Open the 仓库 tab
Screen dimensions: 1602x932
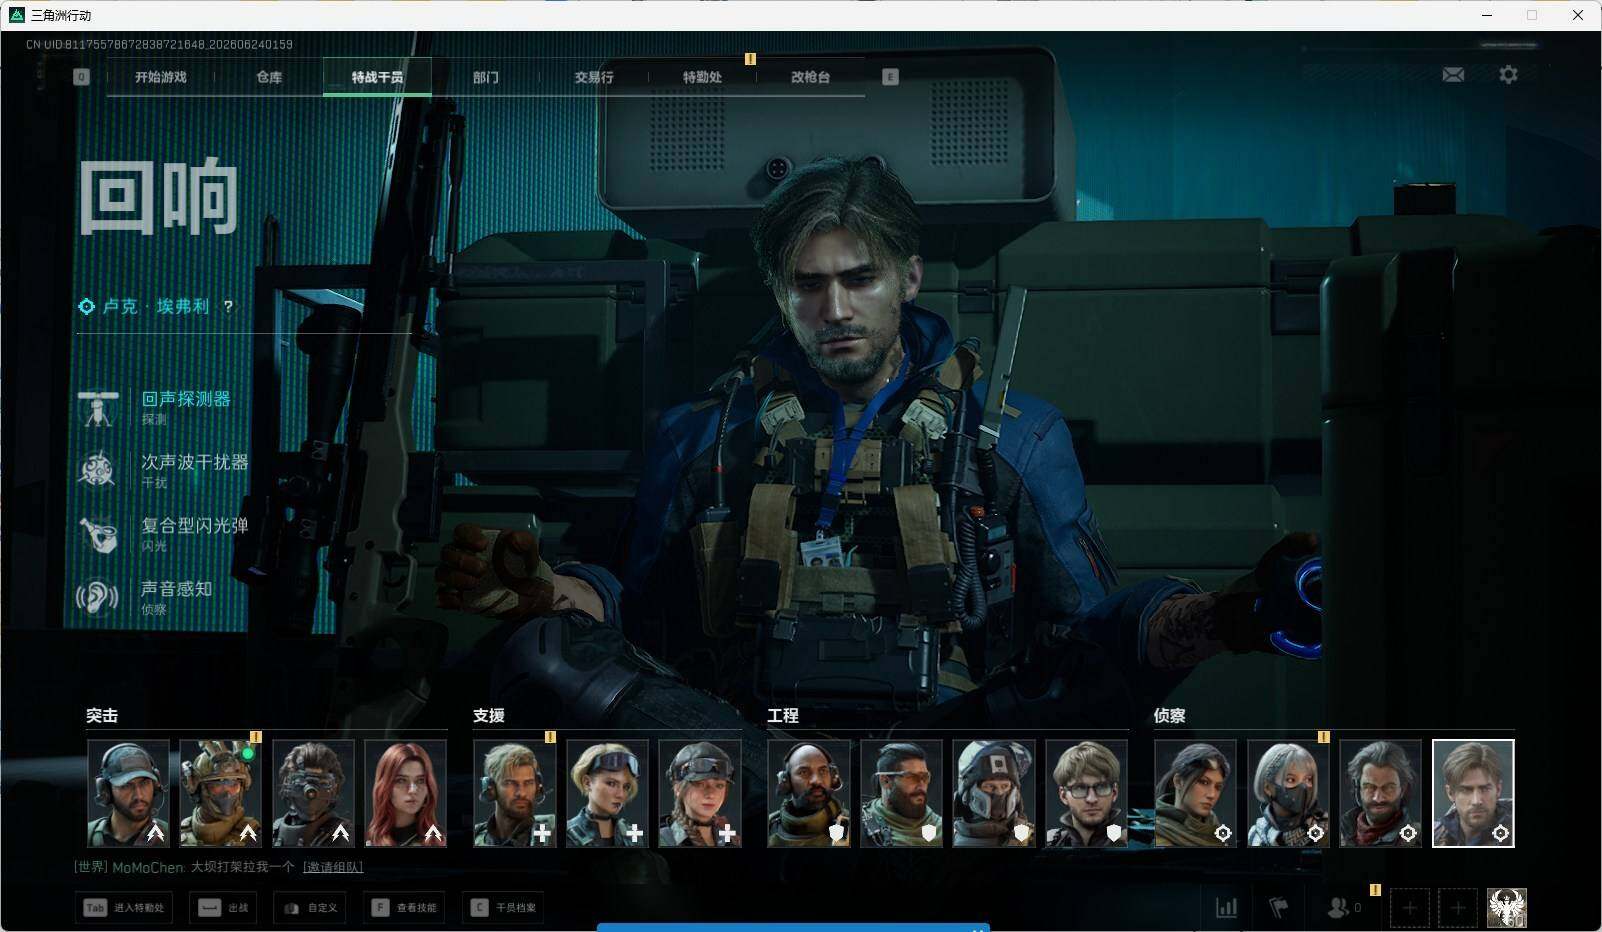coord(269,77)
